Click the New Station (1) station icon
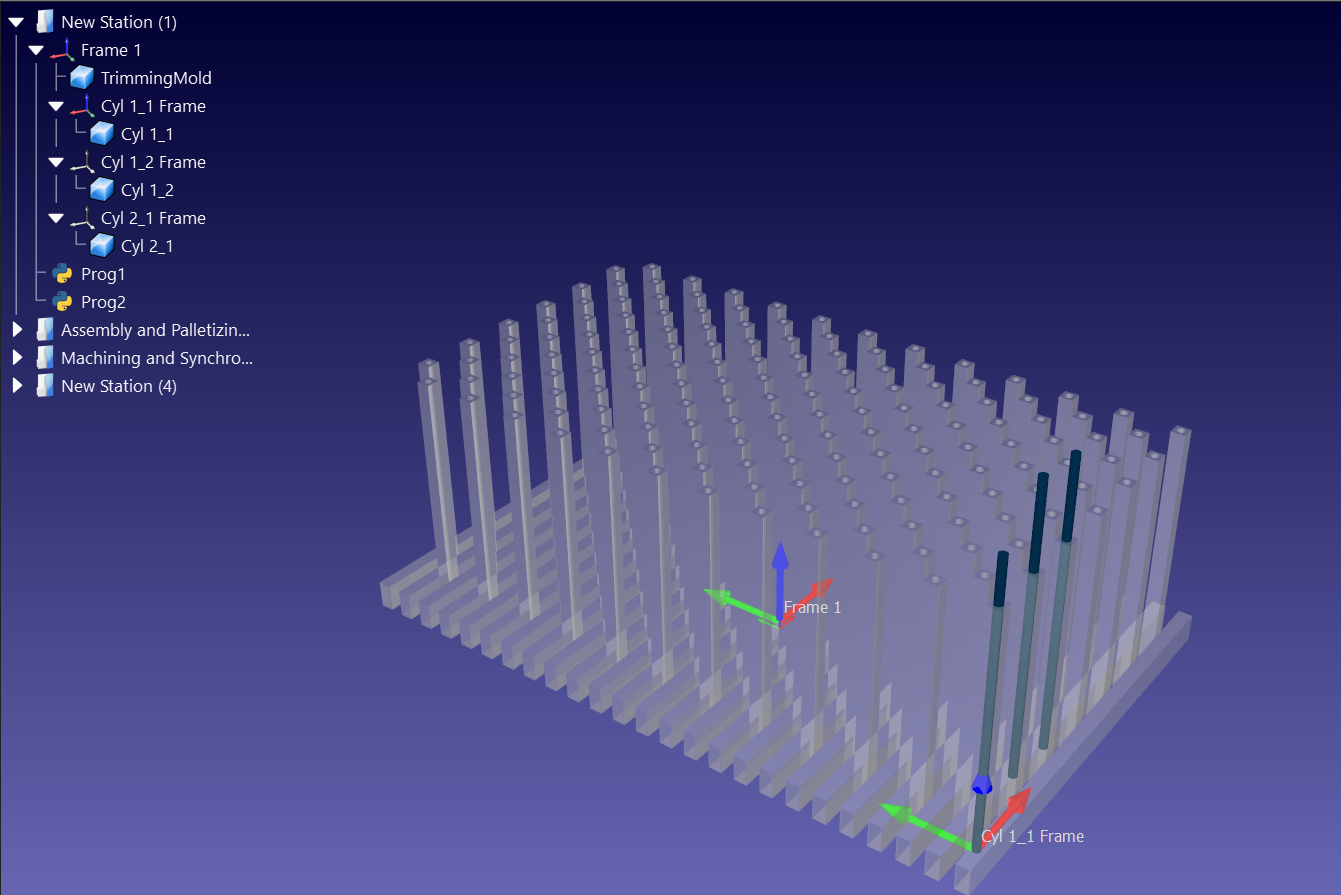The height and width of the screenshot is (895, 1341). tap(44, 22)
